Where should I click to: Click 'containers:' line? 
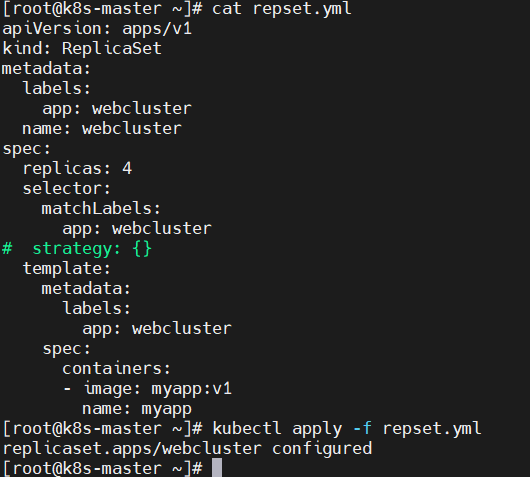point(117,368)
